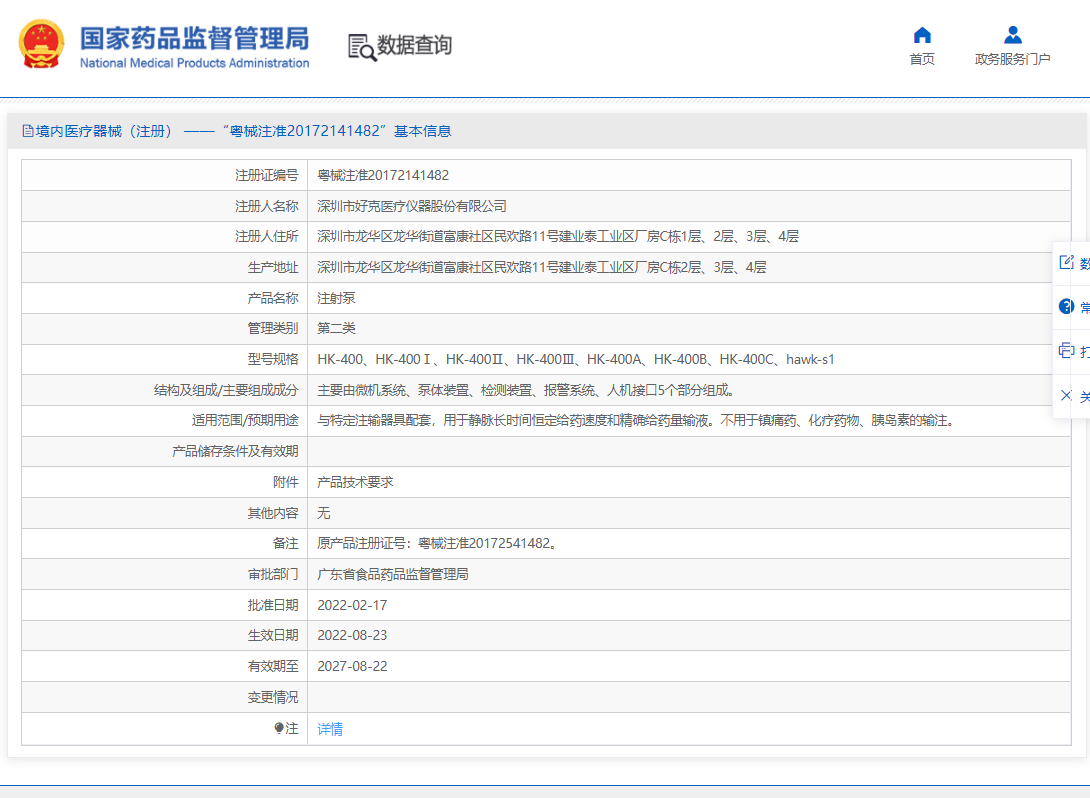Viewport: 1090px width, 798px height.
Task: Click the 其他内容 row label
Action: click(272, 513)
